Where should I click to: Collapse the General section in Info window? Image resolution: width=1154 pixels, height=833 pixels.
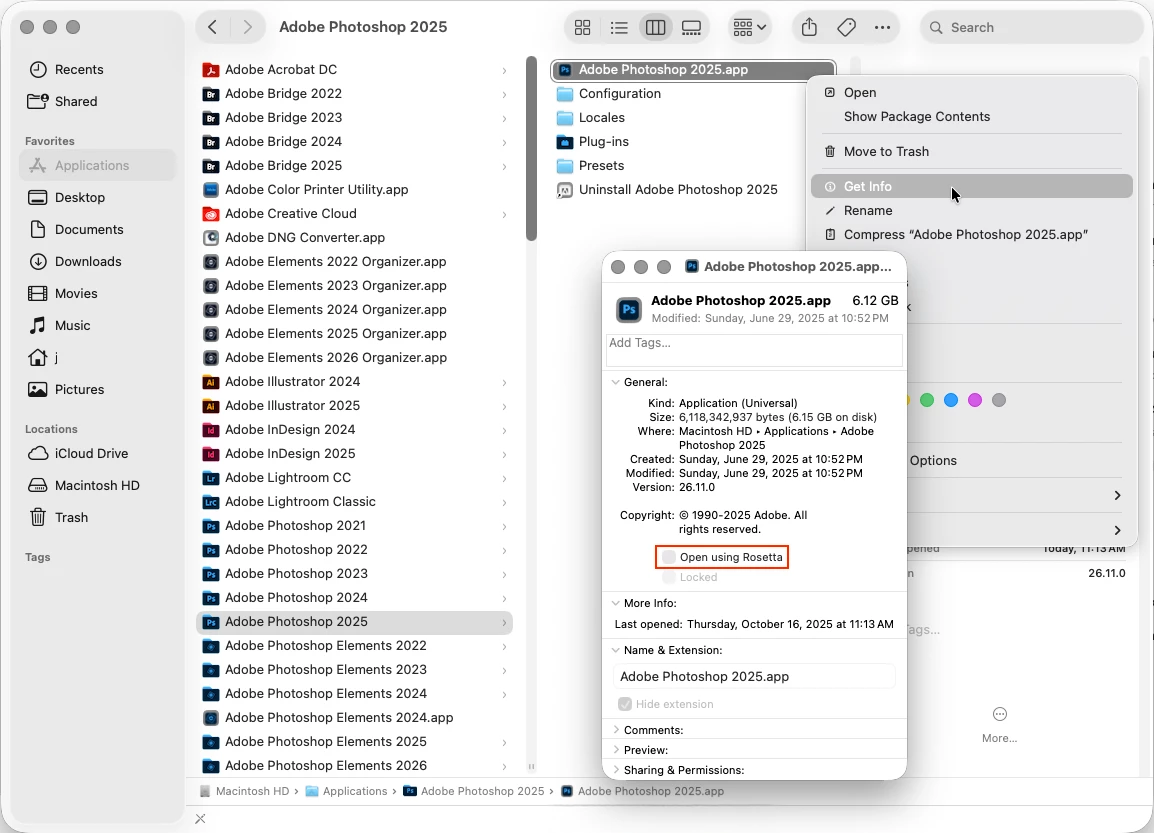point(615,382)
